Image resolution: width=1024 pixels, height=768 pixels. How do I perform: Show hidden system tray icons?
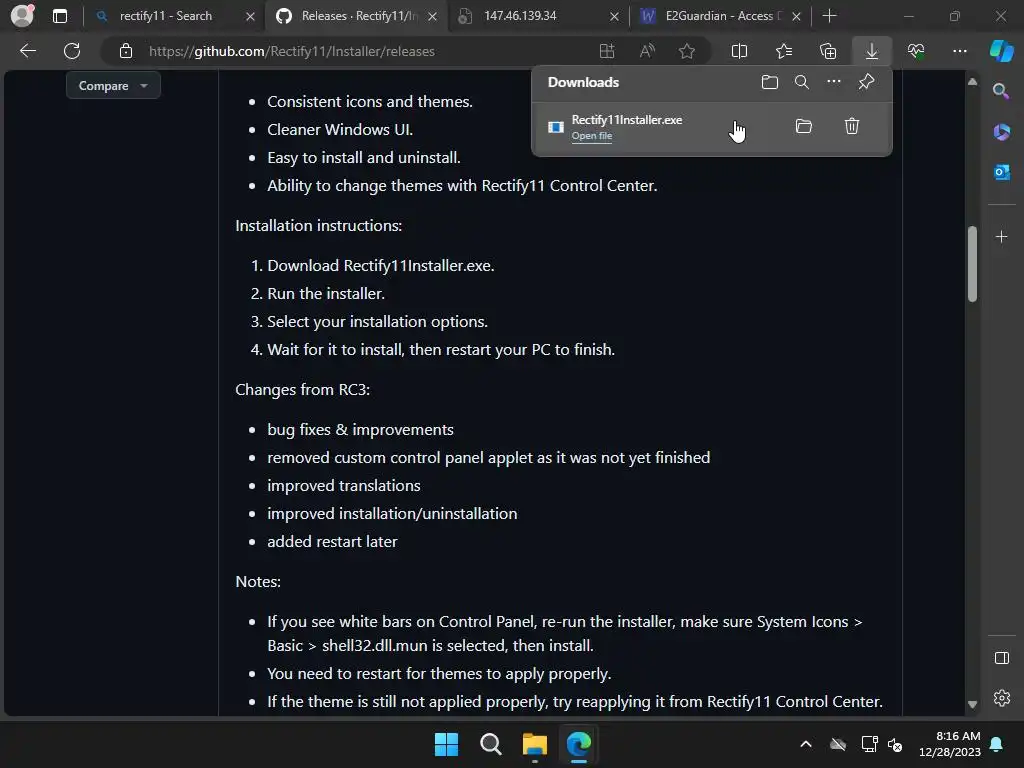tap(806, 744)
